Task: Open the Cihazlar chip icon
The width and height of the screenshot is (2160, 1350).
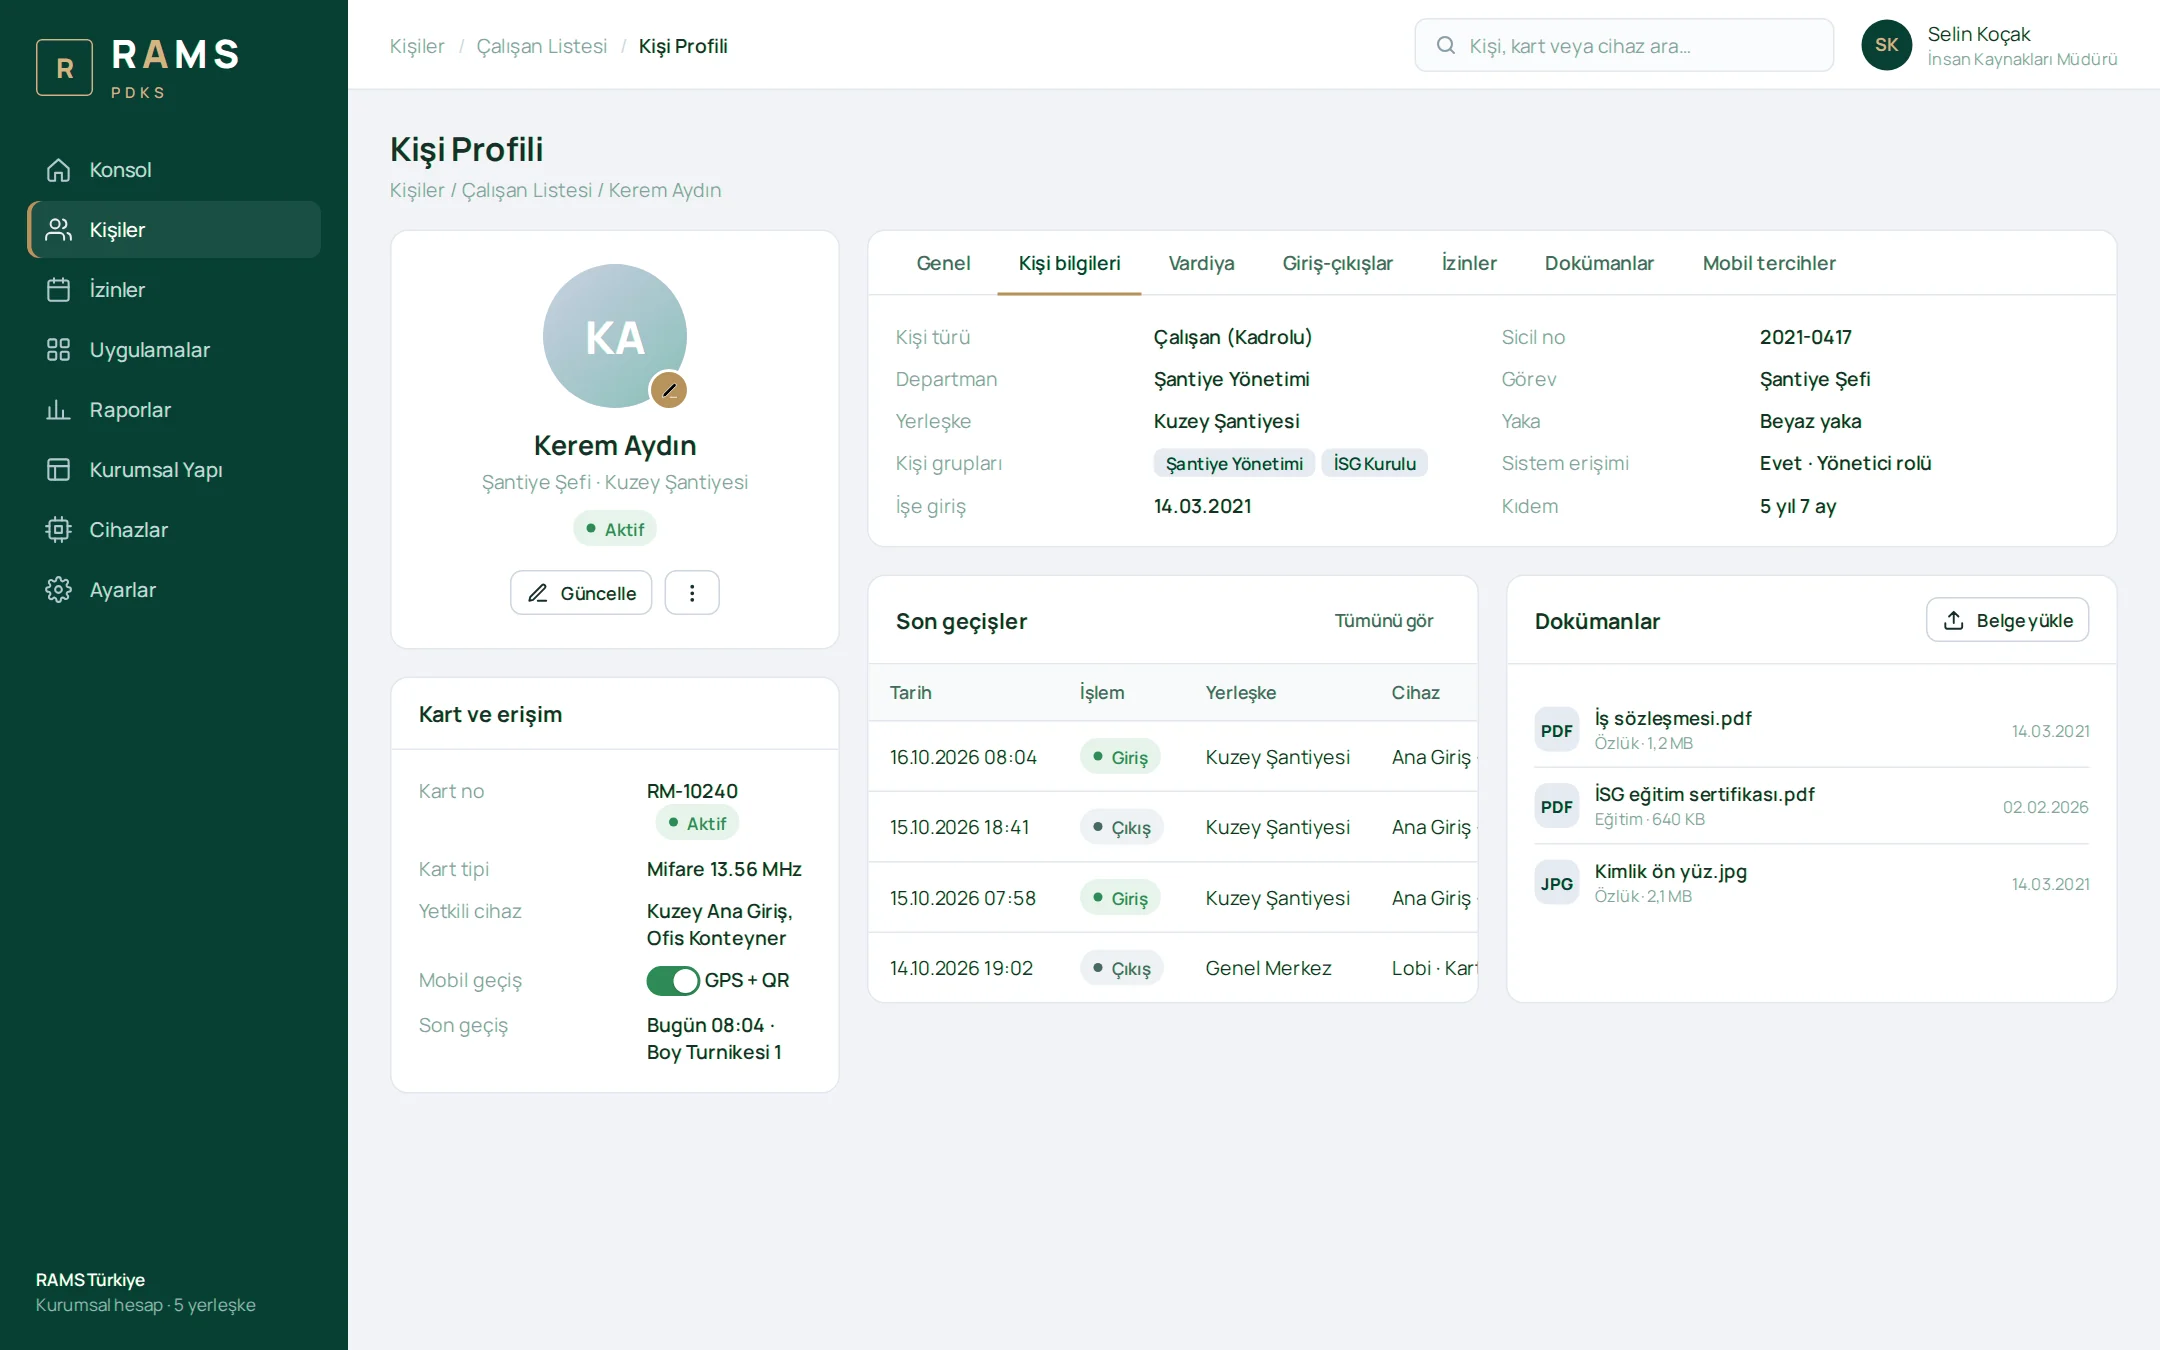Action: [x=58, y=530]
